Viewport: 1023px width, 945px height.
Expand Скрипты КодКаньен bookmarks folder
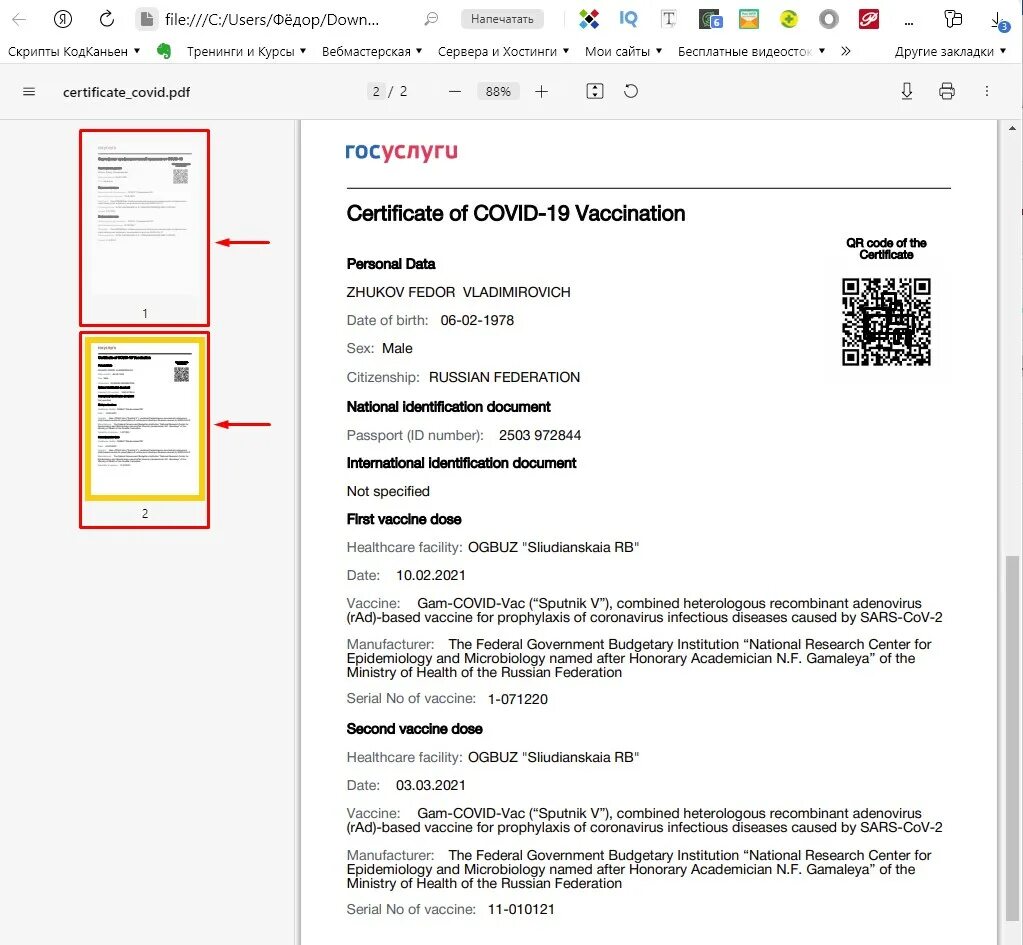pyautogui.click(x=74, y=52)
